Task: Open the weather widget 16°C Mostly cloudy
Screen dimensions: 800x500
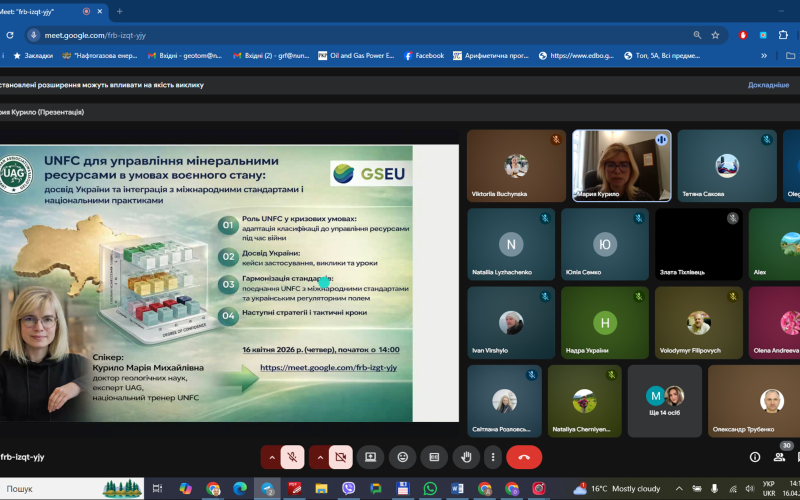Action: pyautogui.click(x=616, y=489)
